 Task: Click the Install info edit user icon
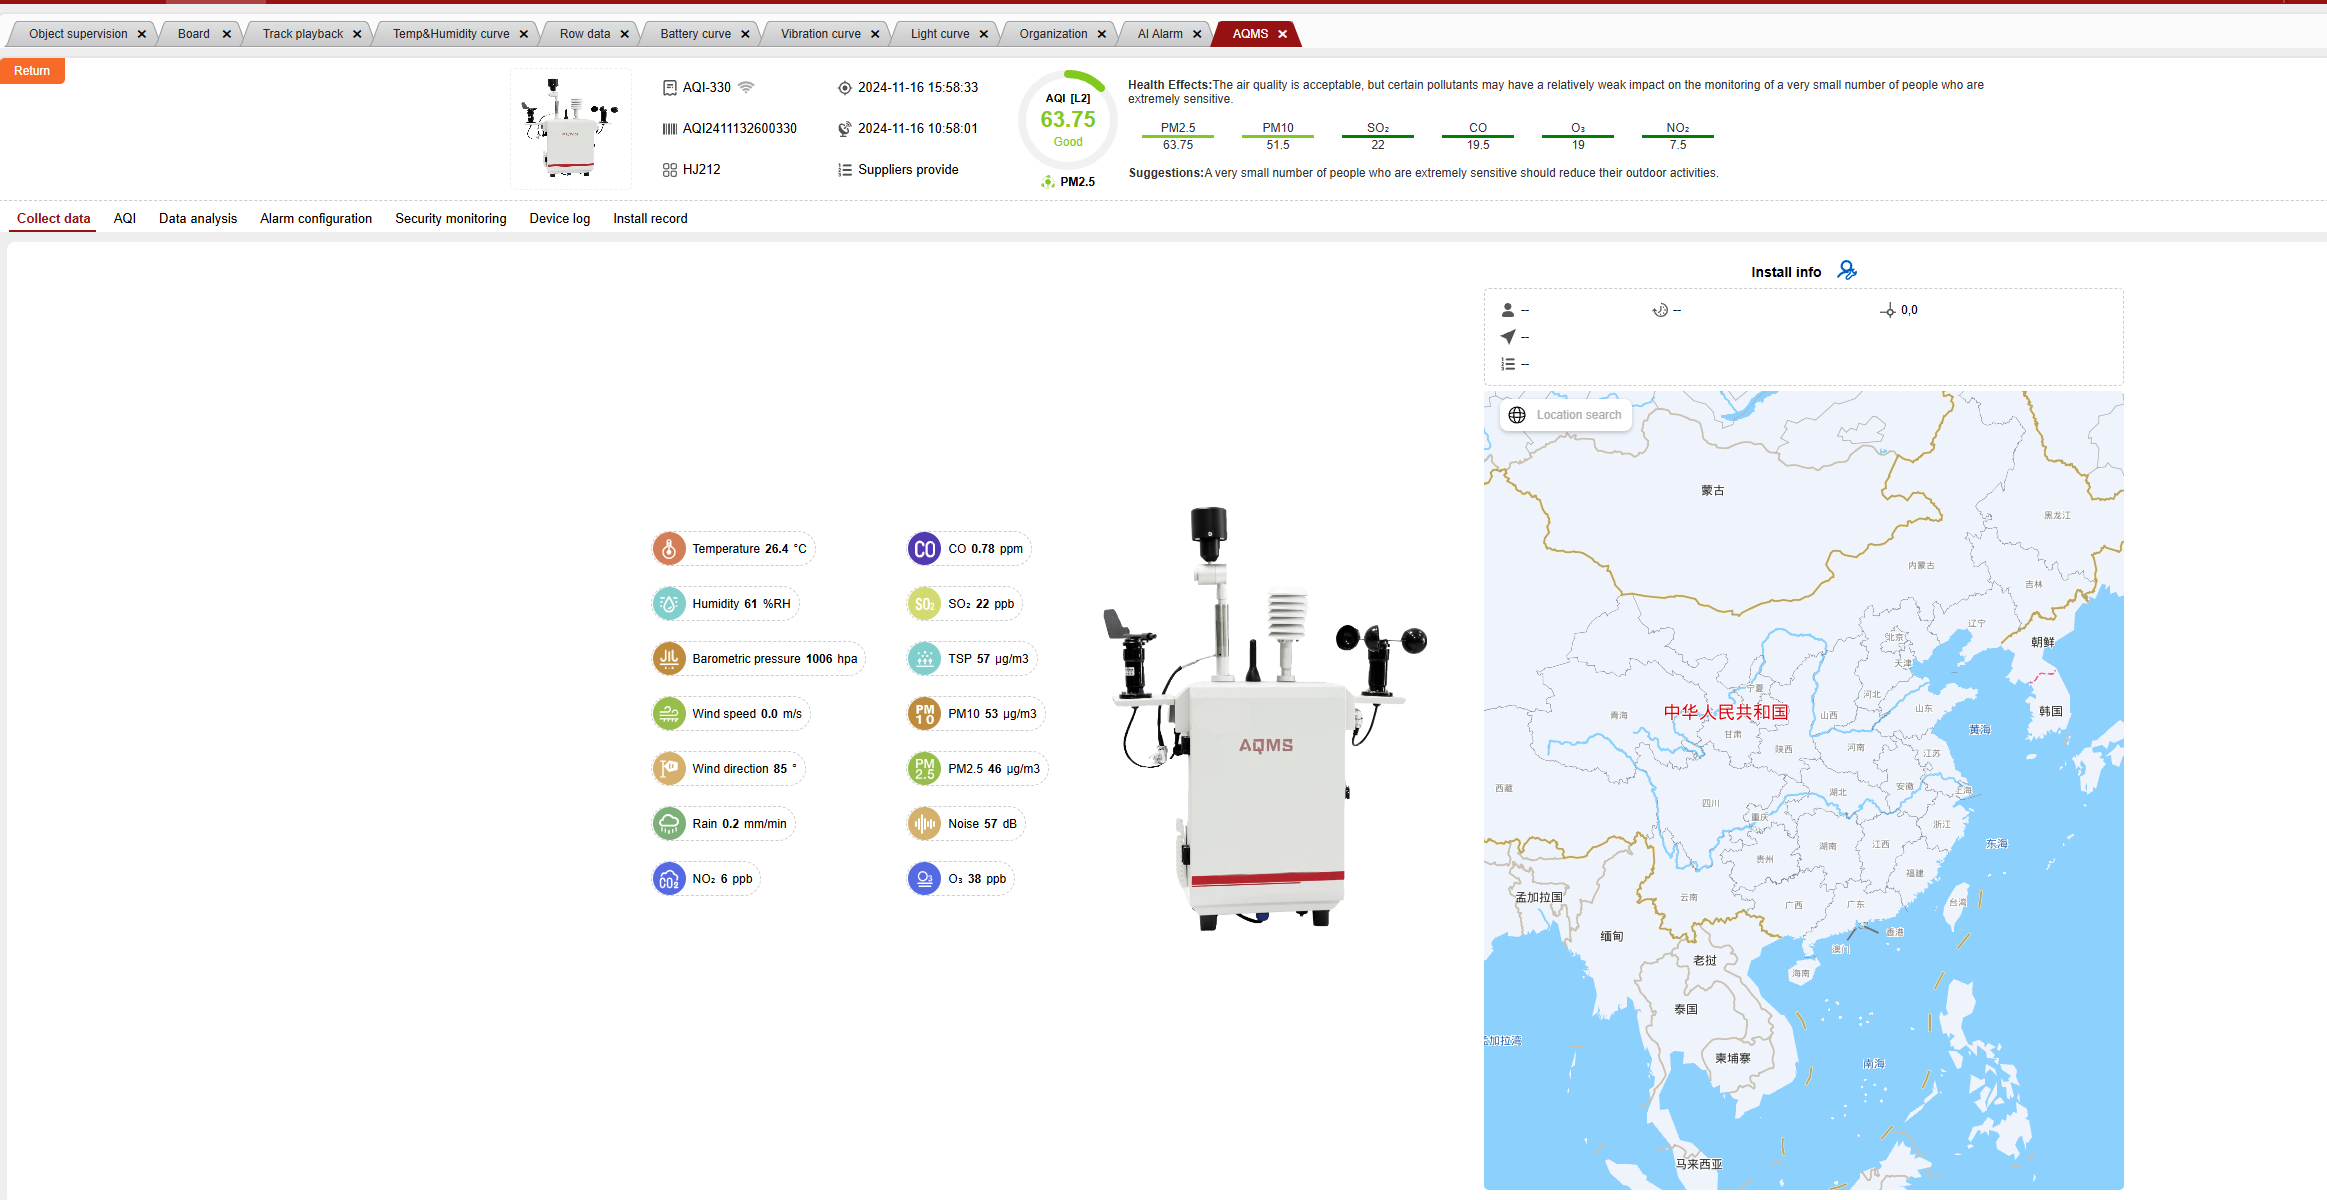[x=1846, y=271]
